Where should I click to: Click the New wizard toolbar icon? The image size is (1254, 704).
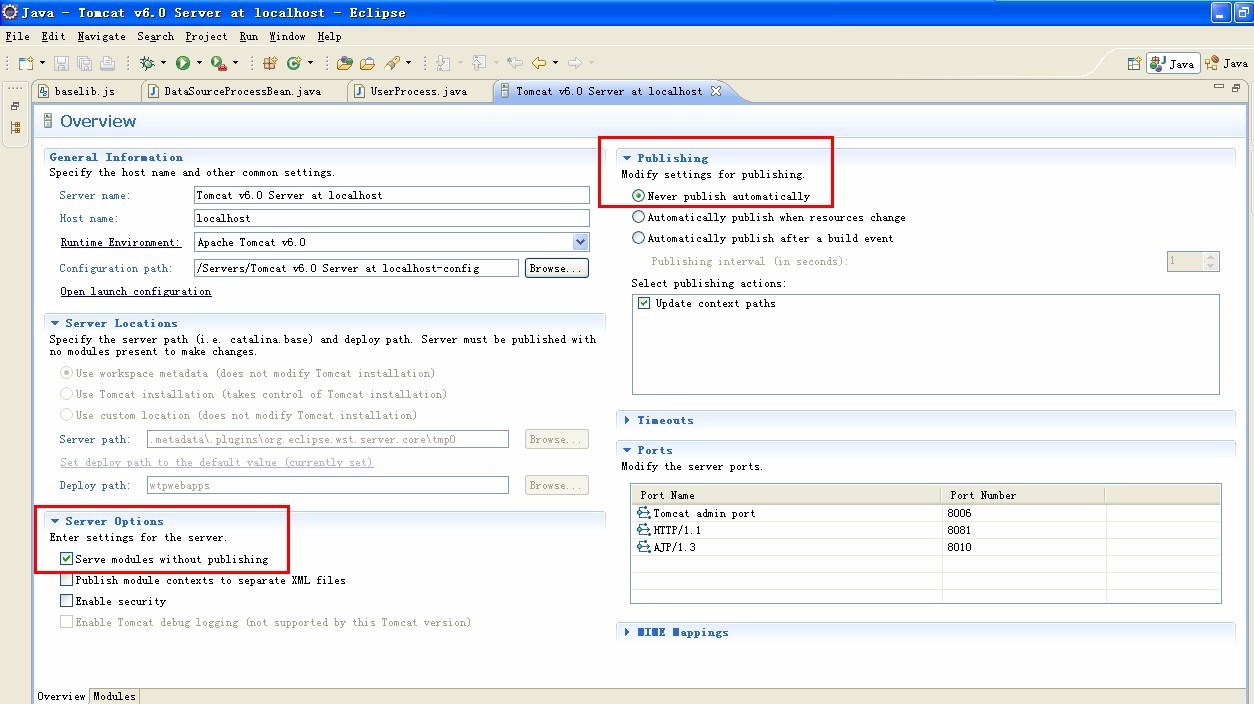click(x=25, y=63)
